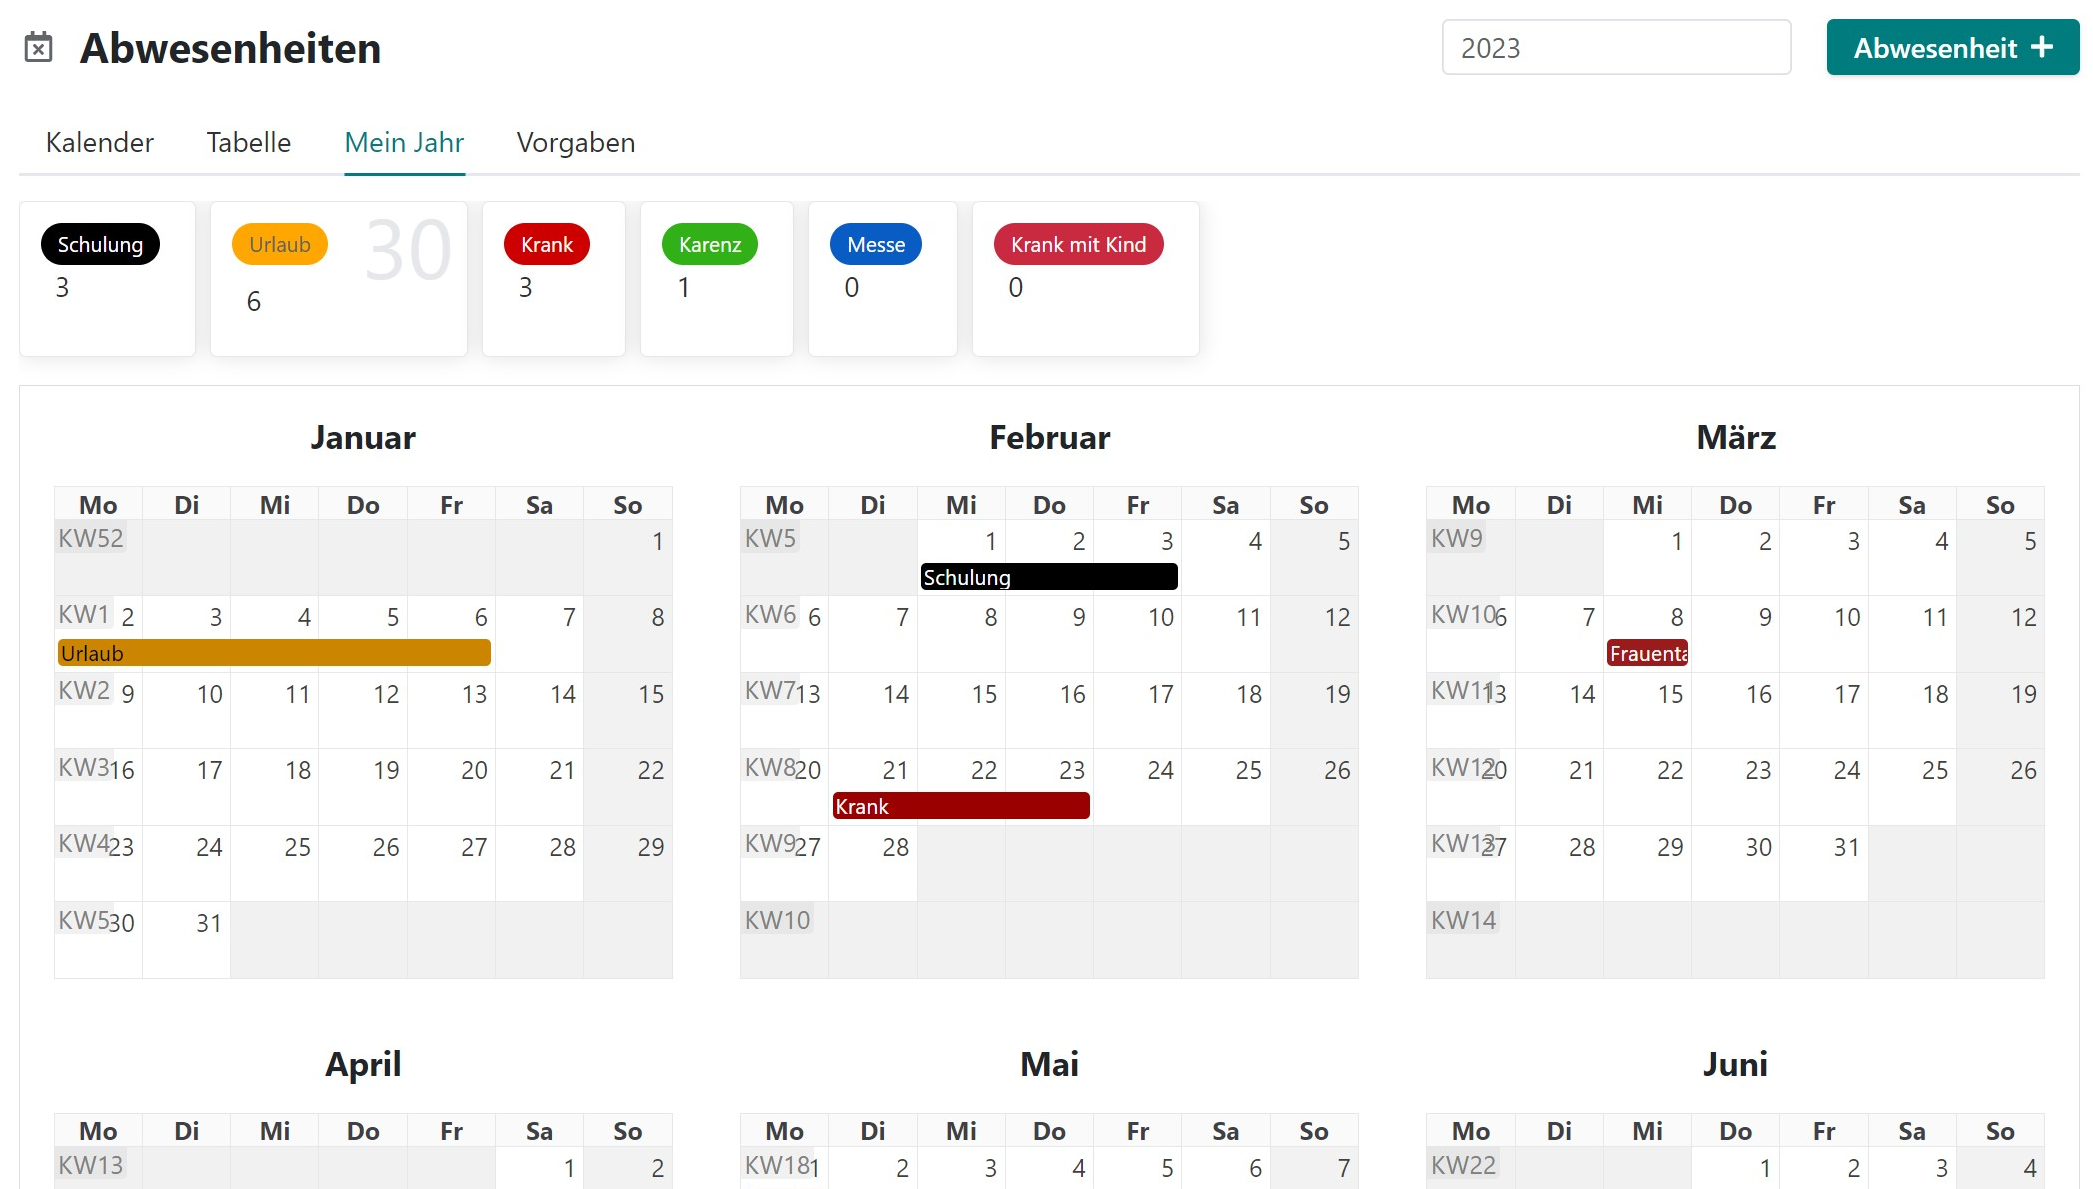Click the green Karenz category badge
The height and width of the screenshot is (1189, 2093).
click(x=709, y=244)
